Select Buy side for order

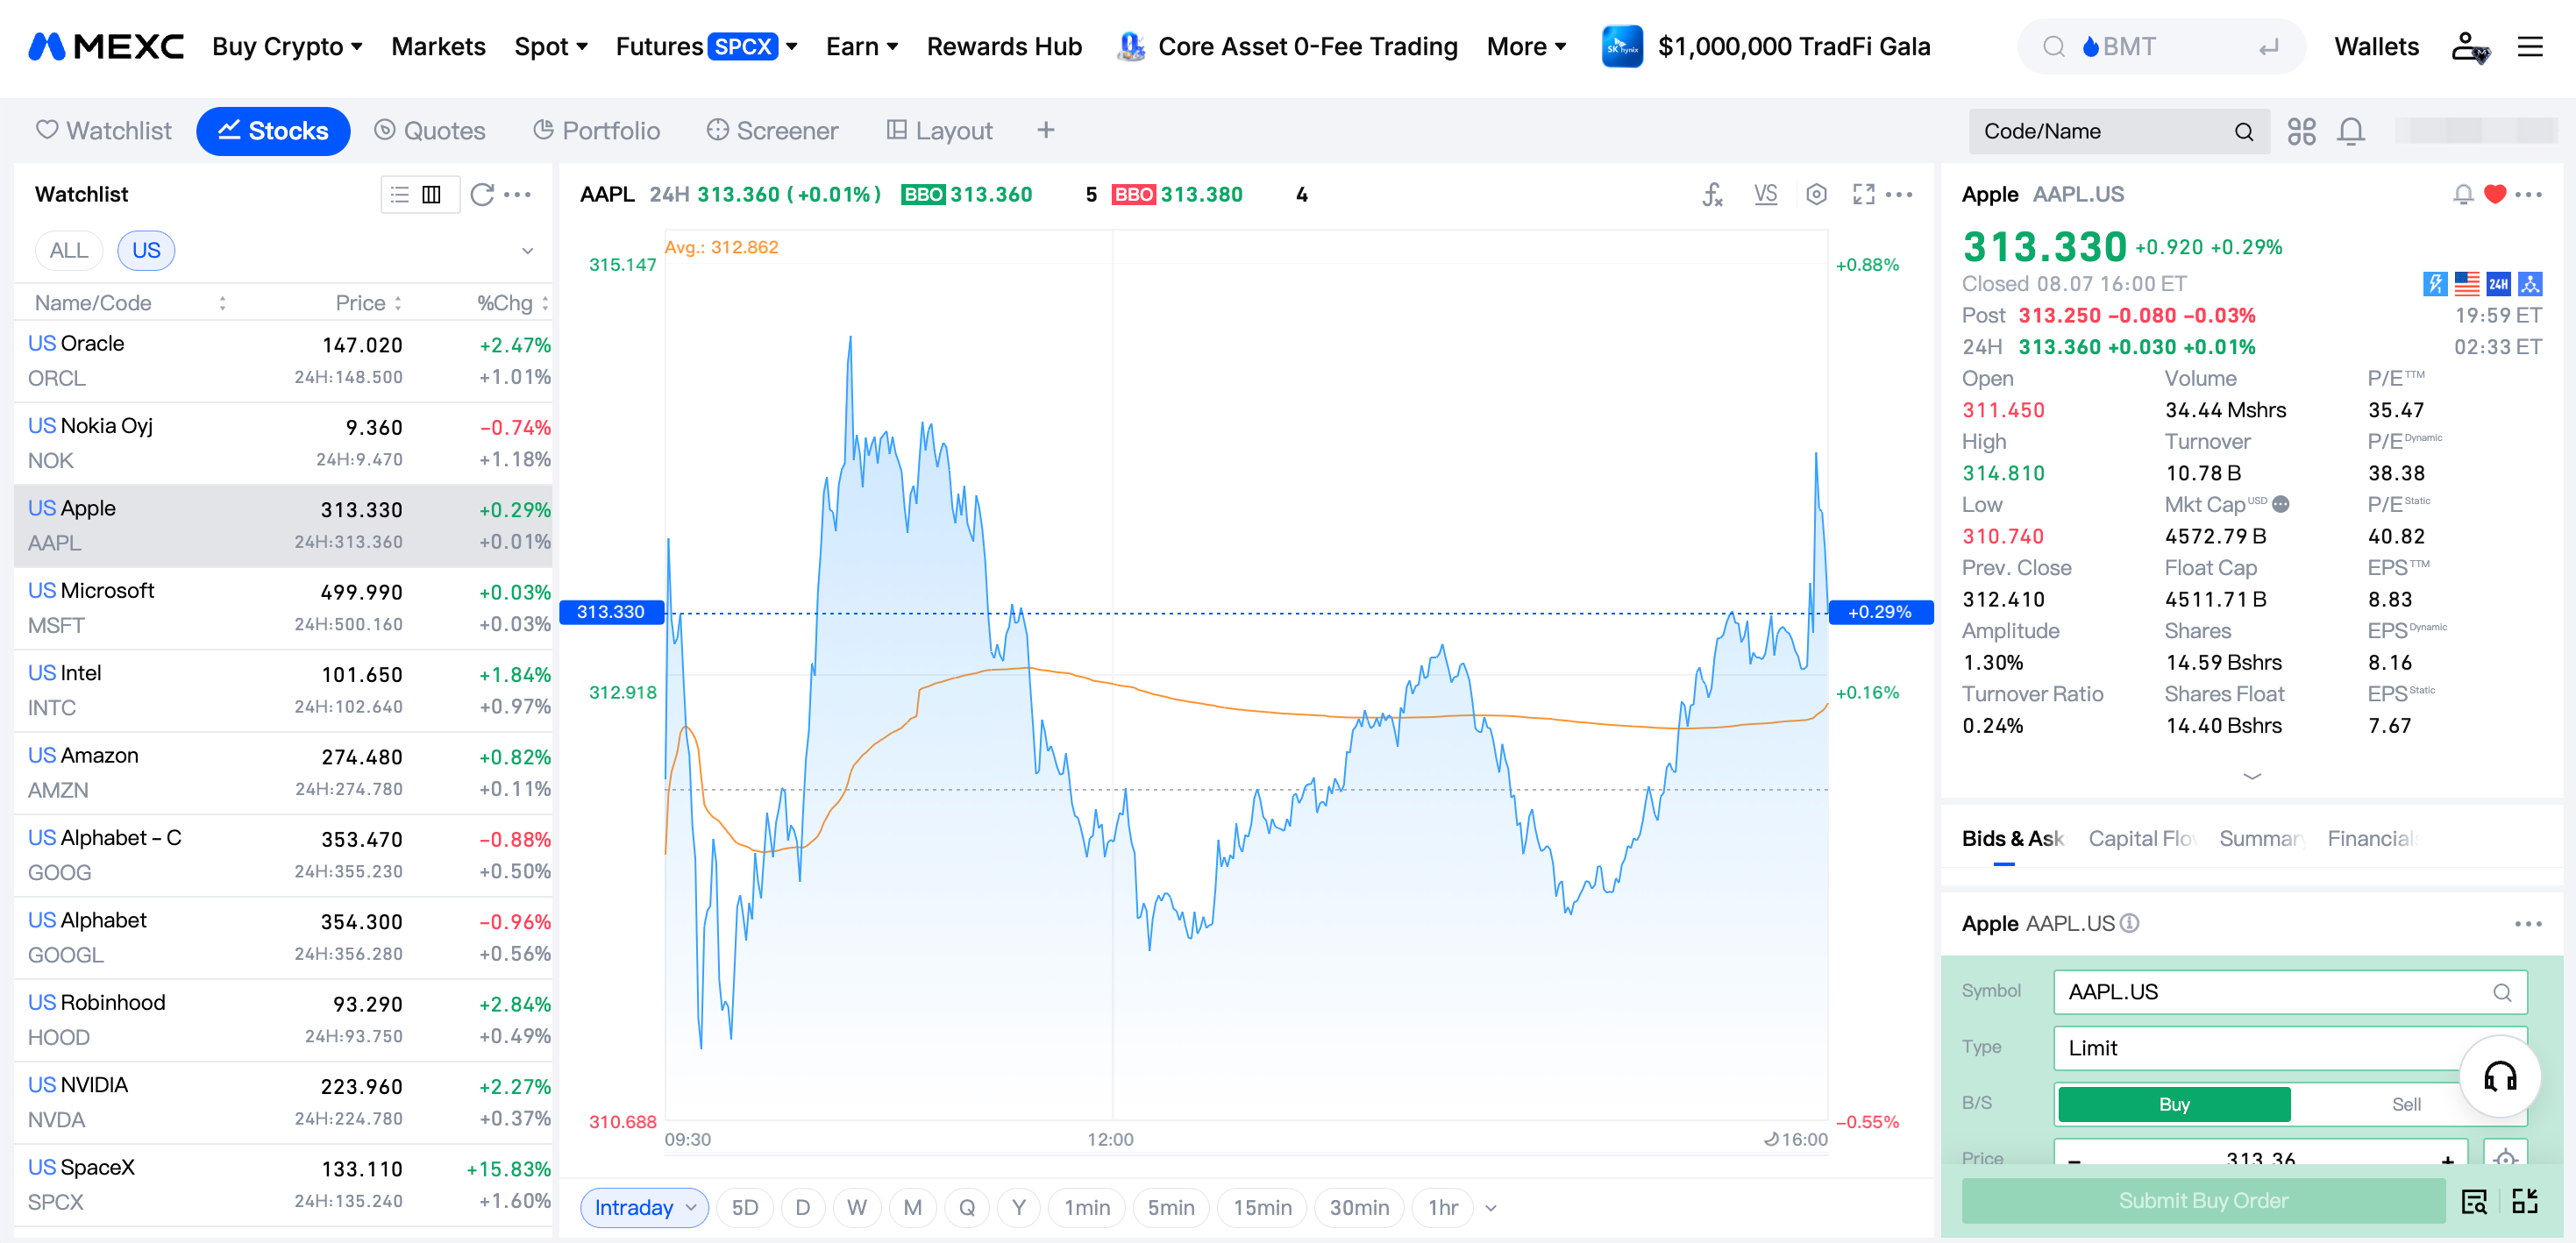pos(2174,1104)
